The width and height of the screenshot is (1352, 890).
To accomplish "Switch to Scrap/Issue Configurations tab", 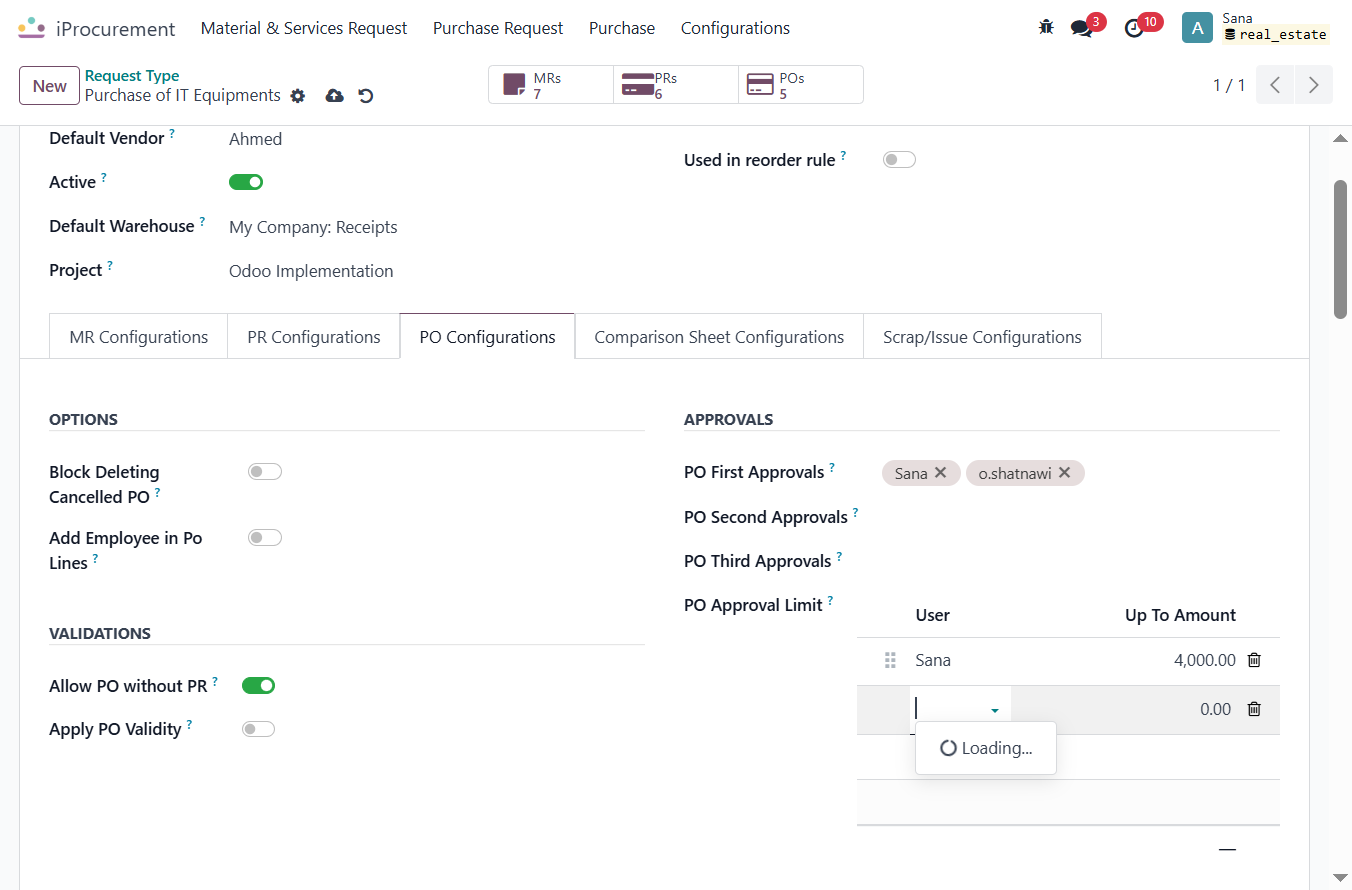I will pos(982,337).
